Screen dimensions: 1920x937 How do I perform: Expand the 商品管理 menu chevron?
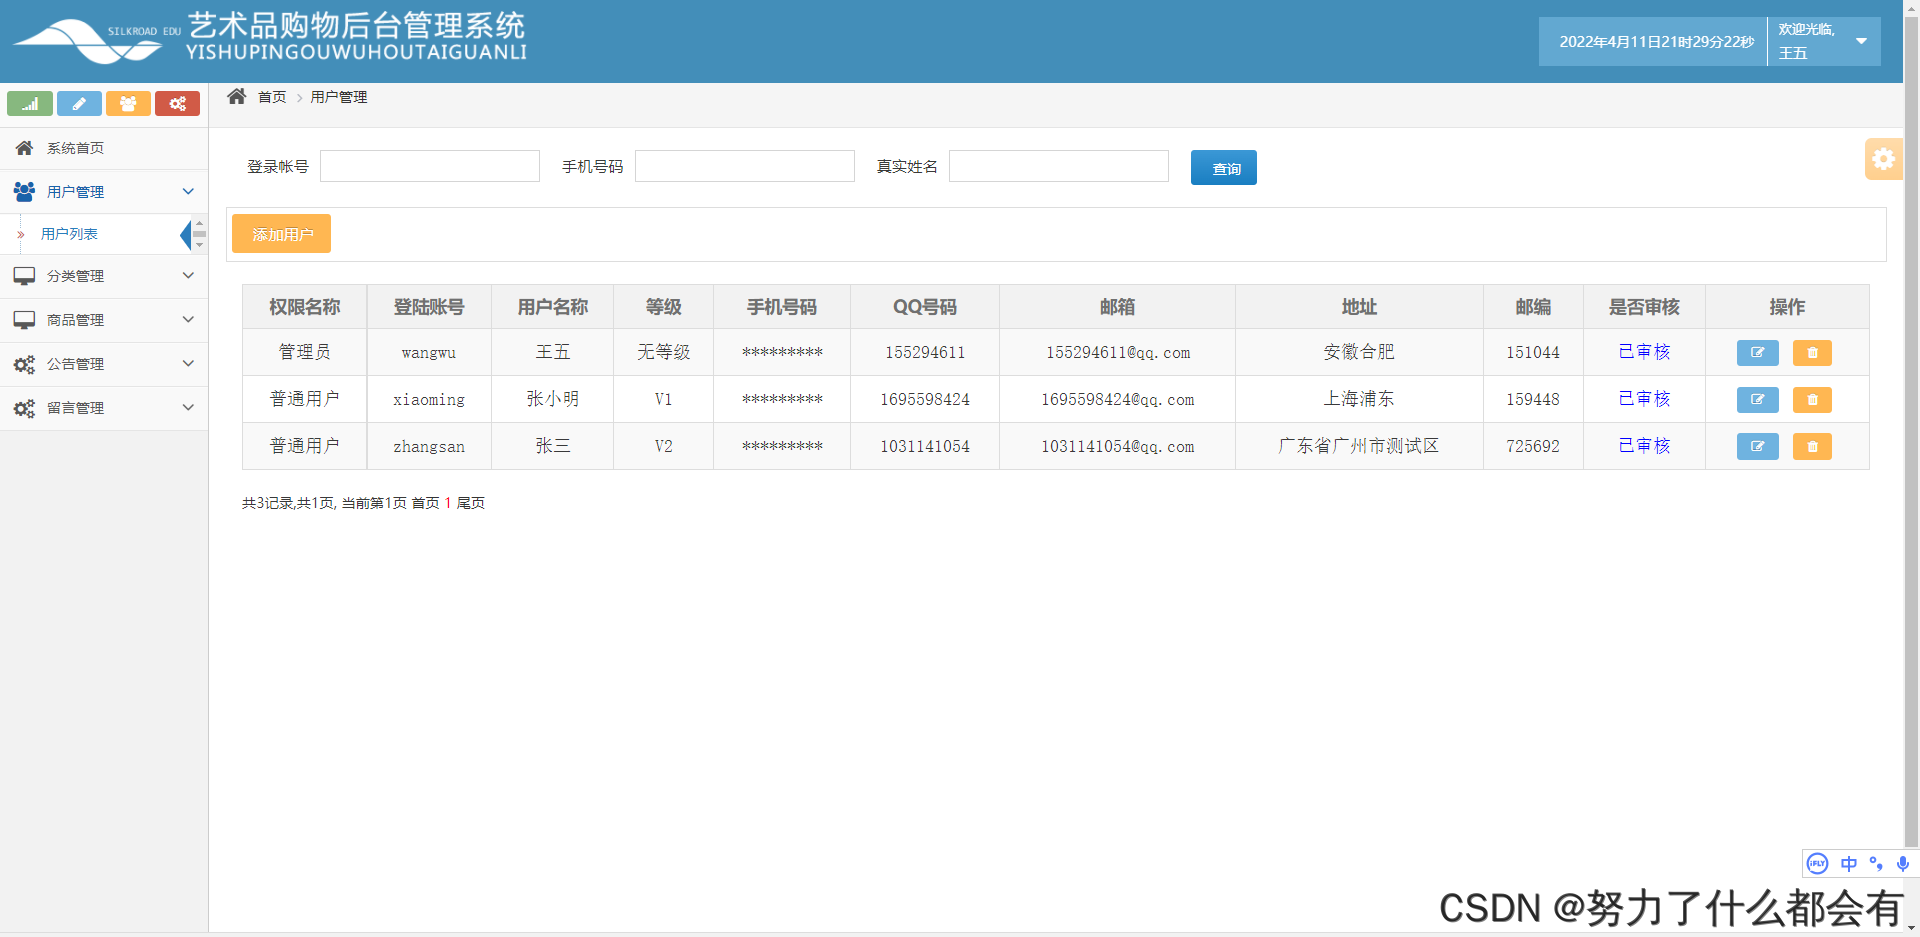click(x=188, y=319)
